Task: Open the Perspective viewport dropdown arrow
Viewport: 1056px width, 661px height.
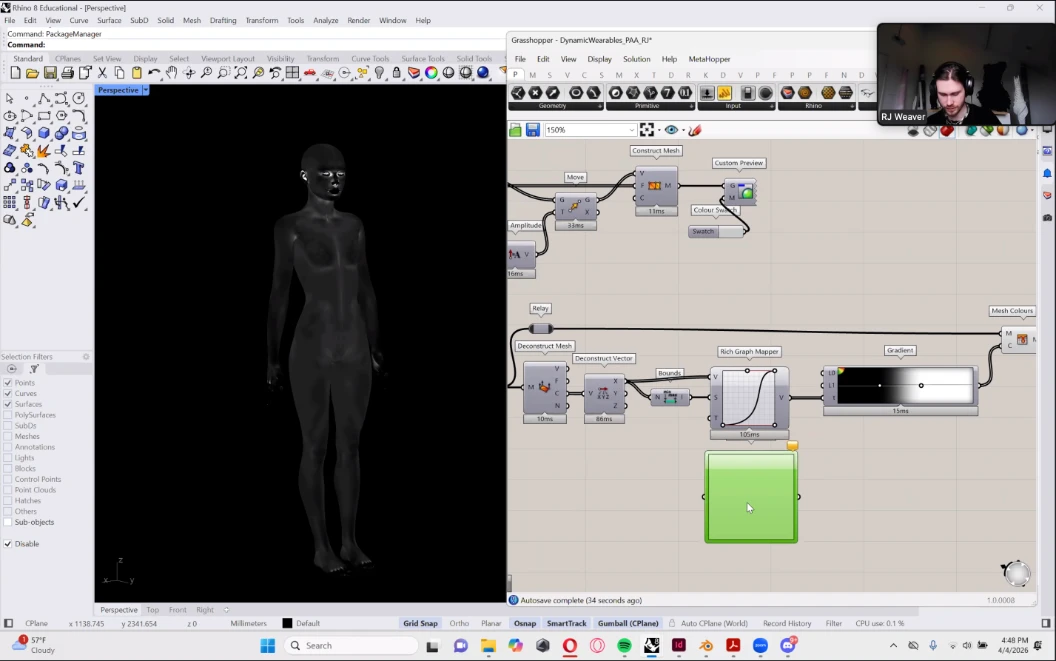Action: [146, 90]
